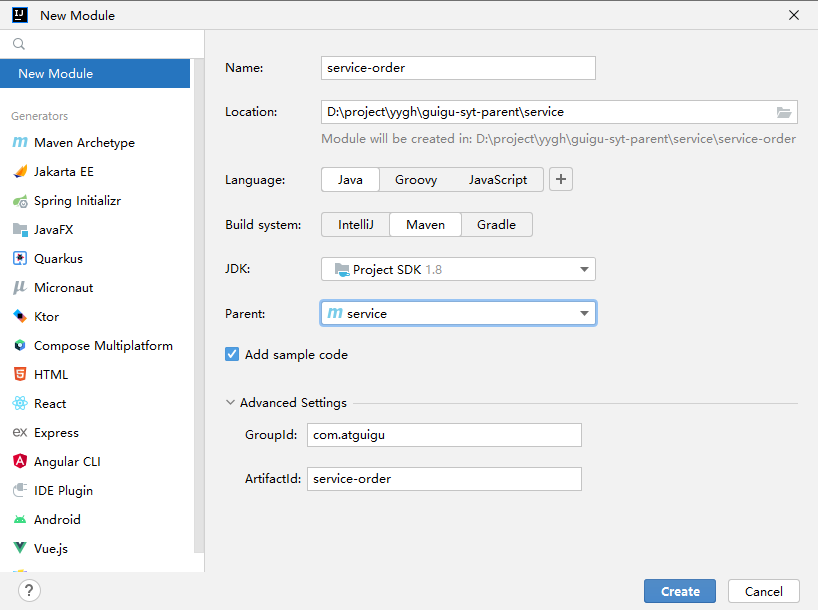
Task: Open the Parent module dropdown
Action: (458, 314)
